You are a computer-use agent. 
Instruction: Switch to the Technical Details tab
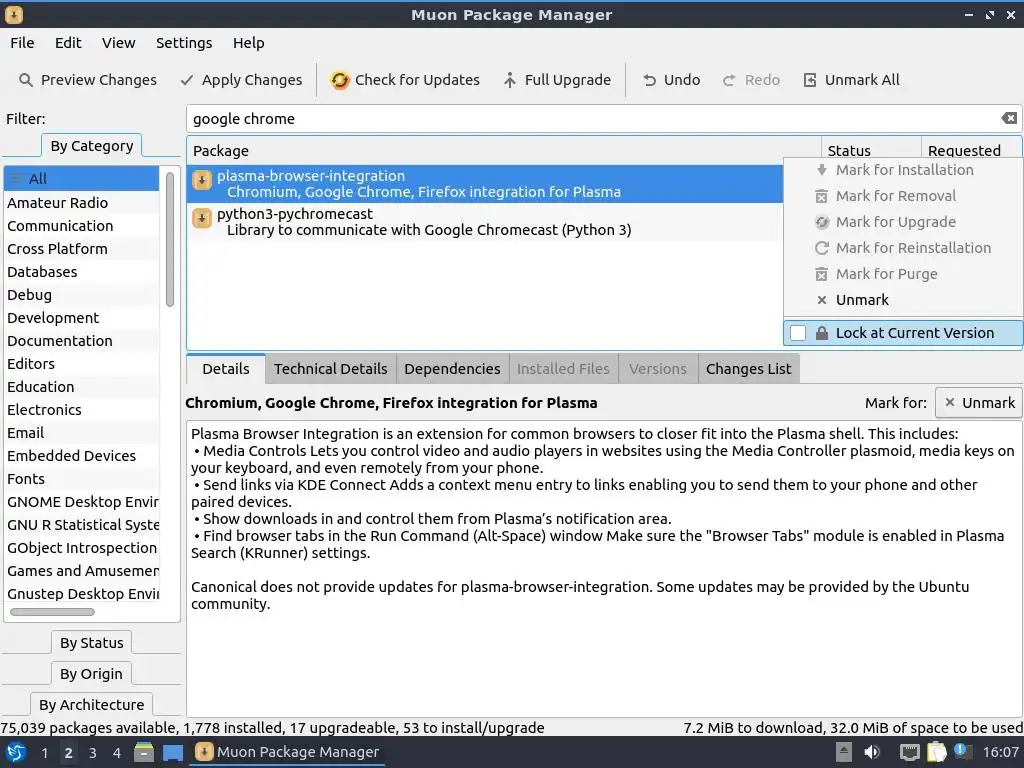[x=330, y=369]
